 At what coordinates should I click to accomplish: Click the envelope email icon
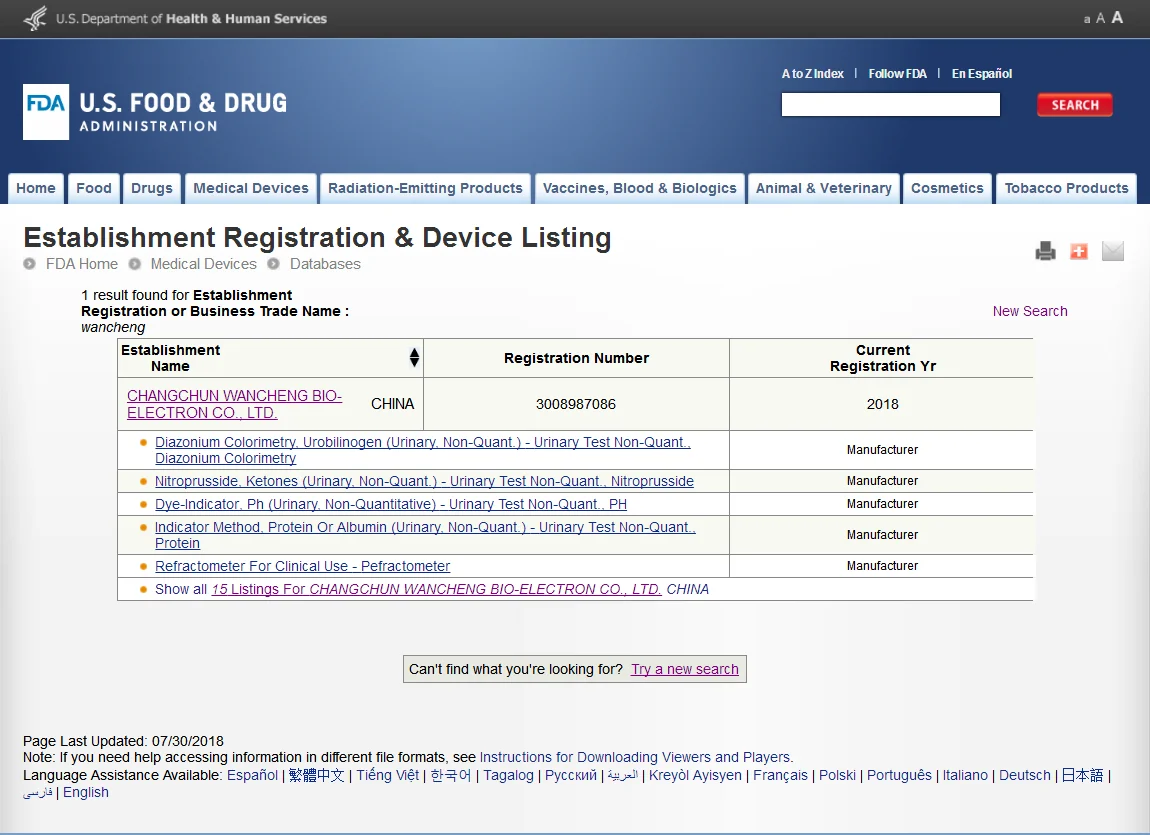coord(1112,251)
